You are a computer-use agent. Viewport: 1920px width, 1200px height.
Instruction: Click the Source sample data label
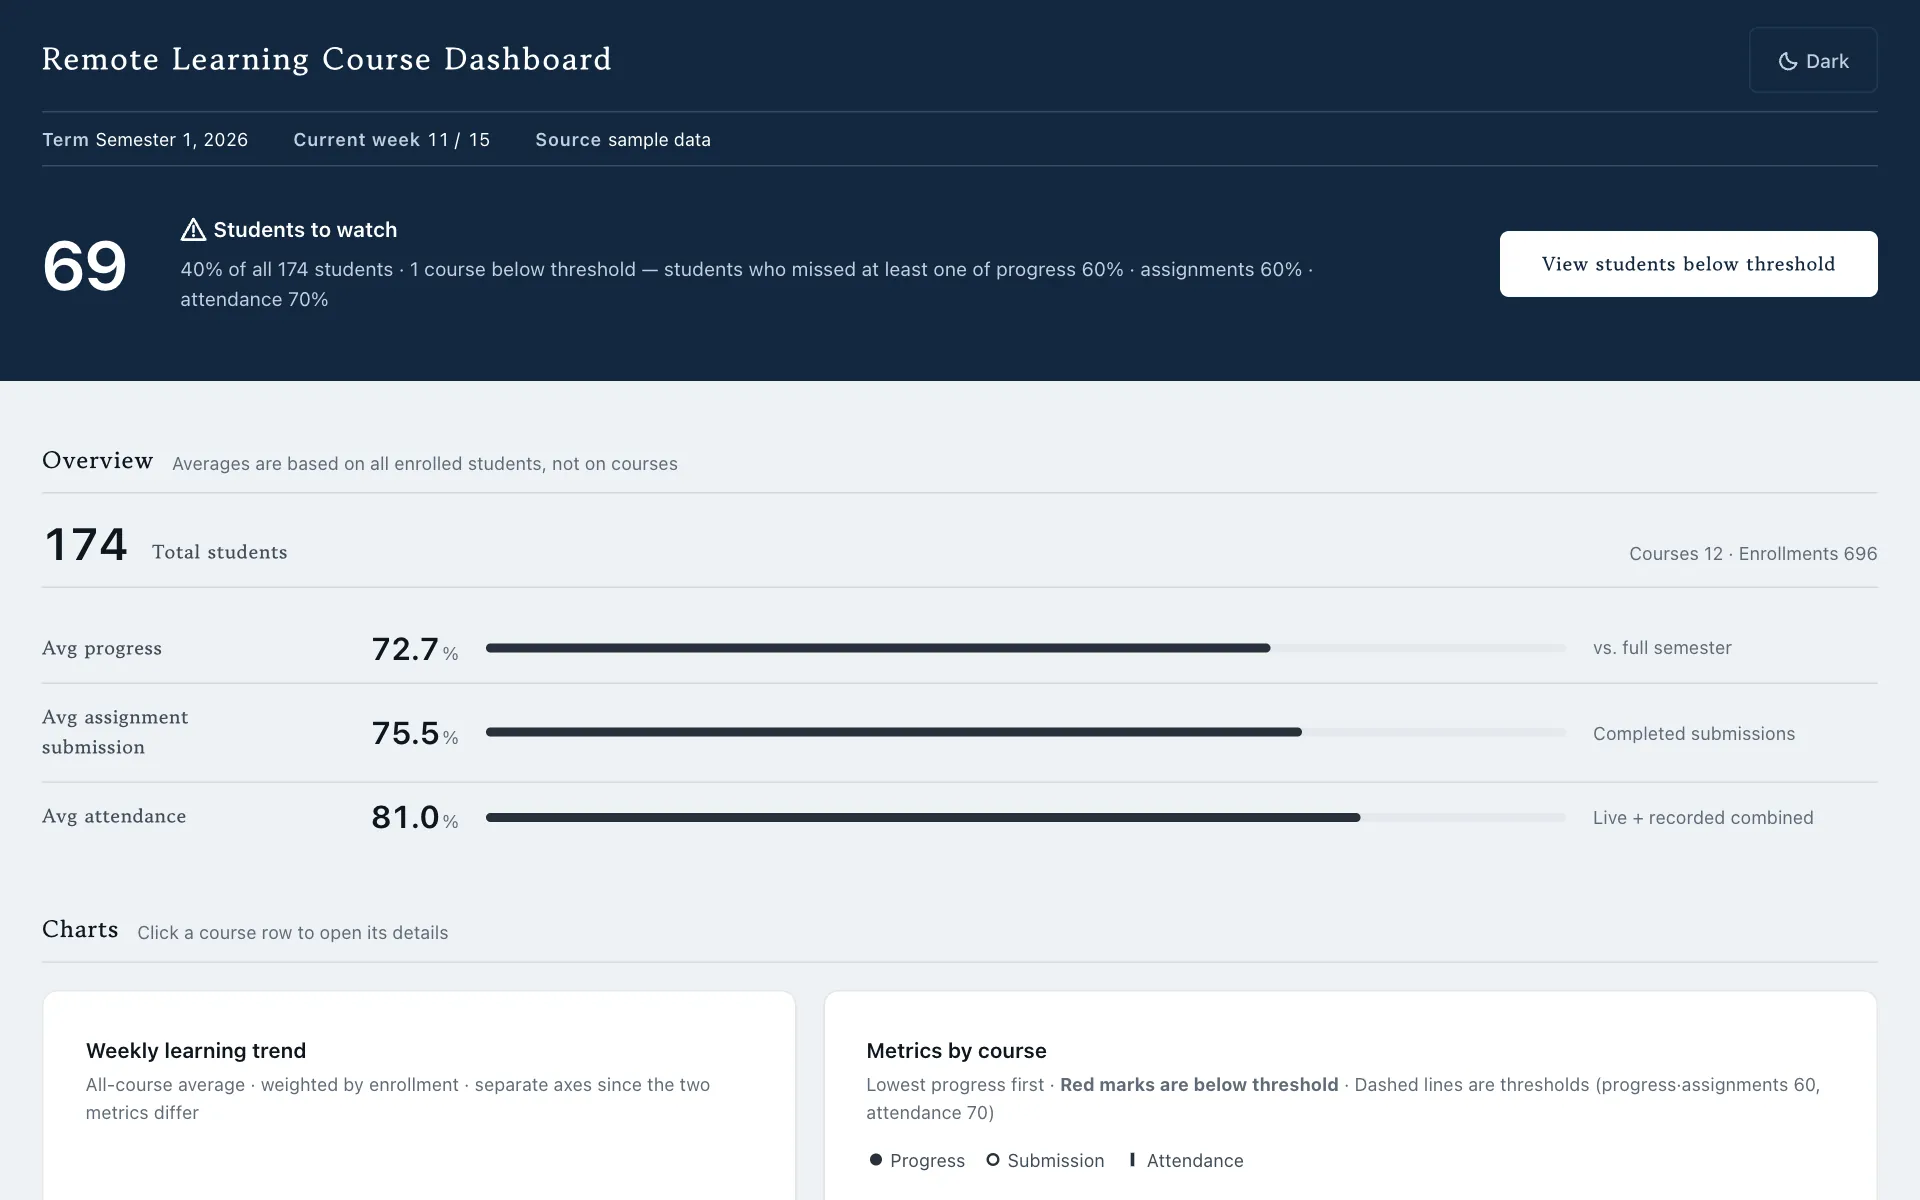click(623, 140)
